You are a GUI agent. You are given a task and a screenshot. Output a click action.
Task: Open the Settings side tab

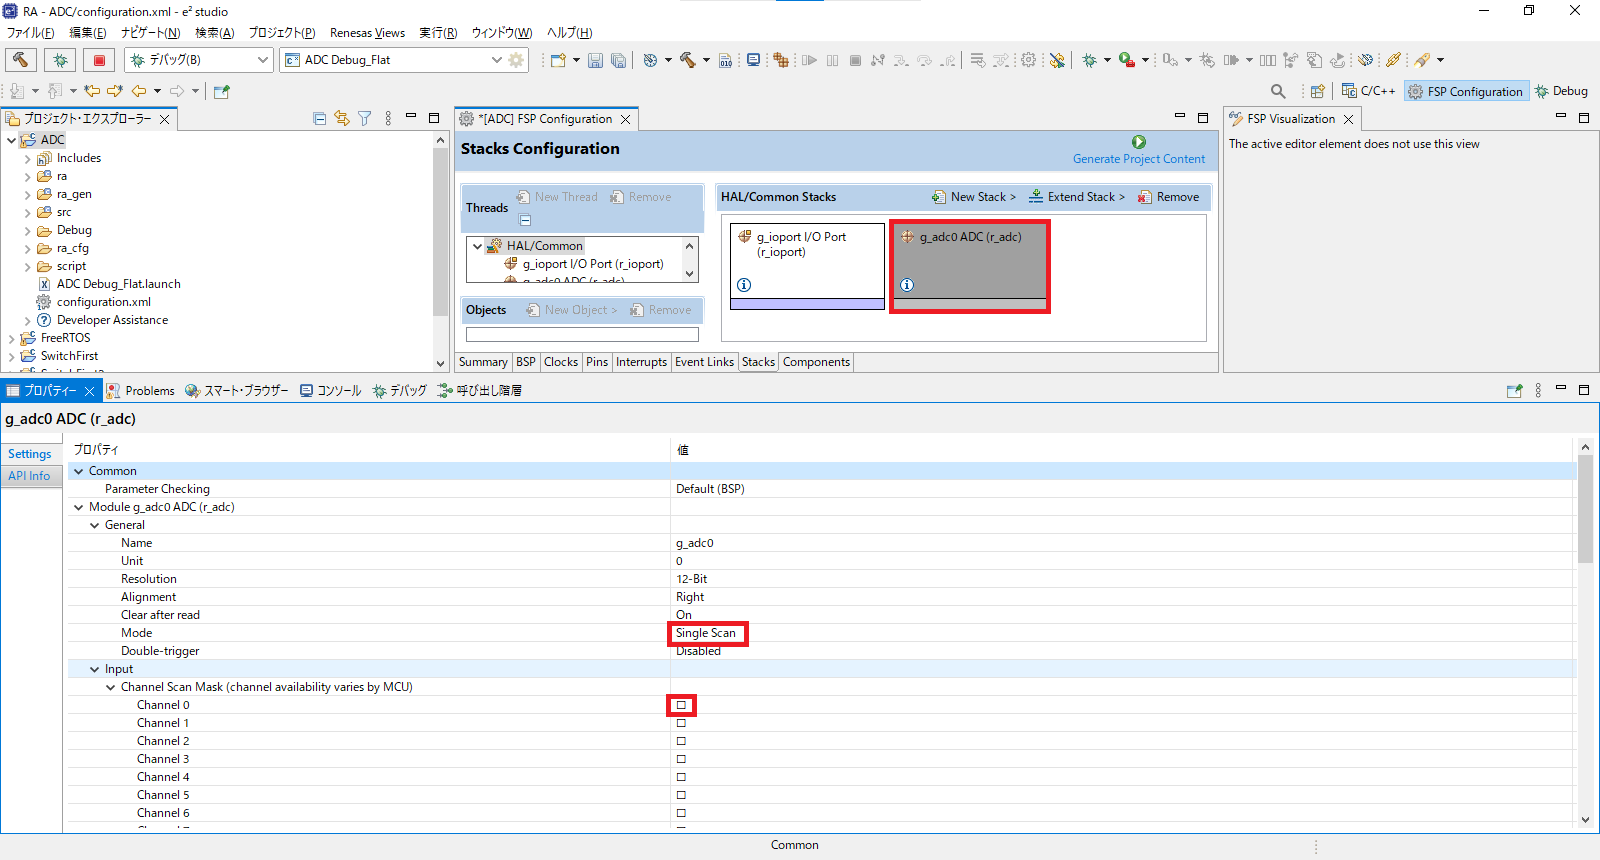click(x=30, y=454)
